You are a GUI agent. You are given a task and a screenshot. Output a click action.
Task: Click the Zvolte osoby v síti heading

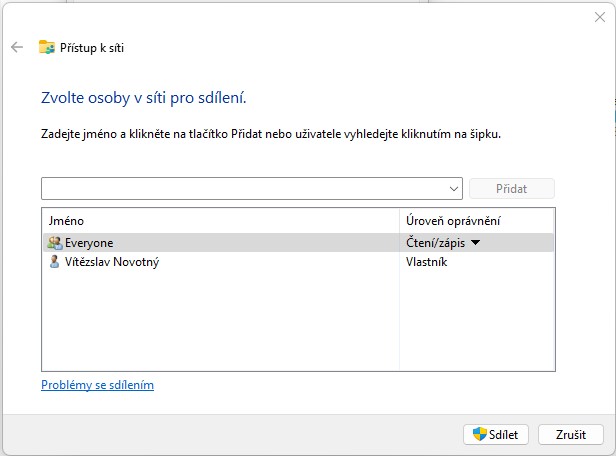(143, 98)
